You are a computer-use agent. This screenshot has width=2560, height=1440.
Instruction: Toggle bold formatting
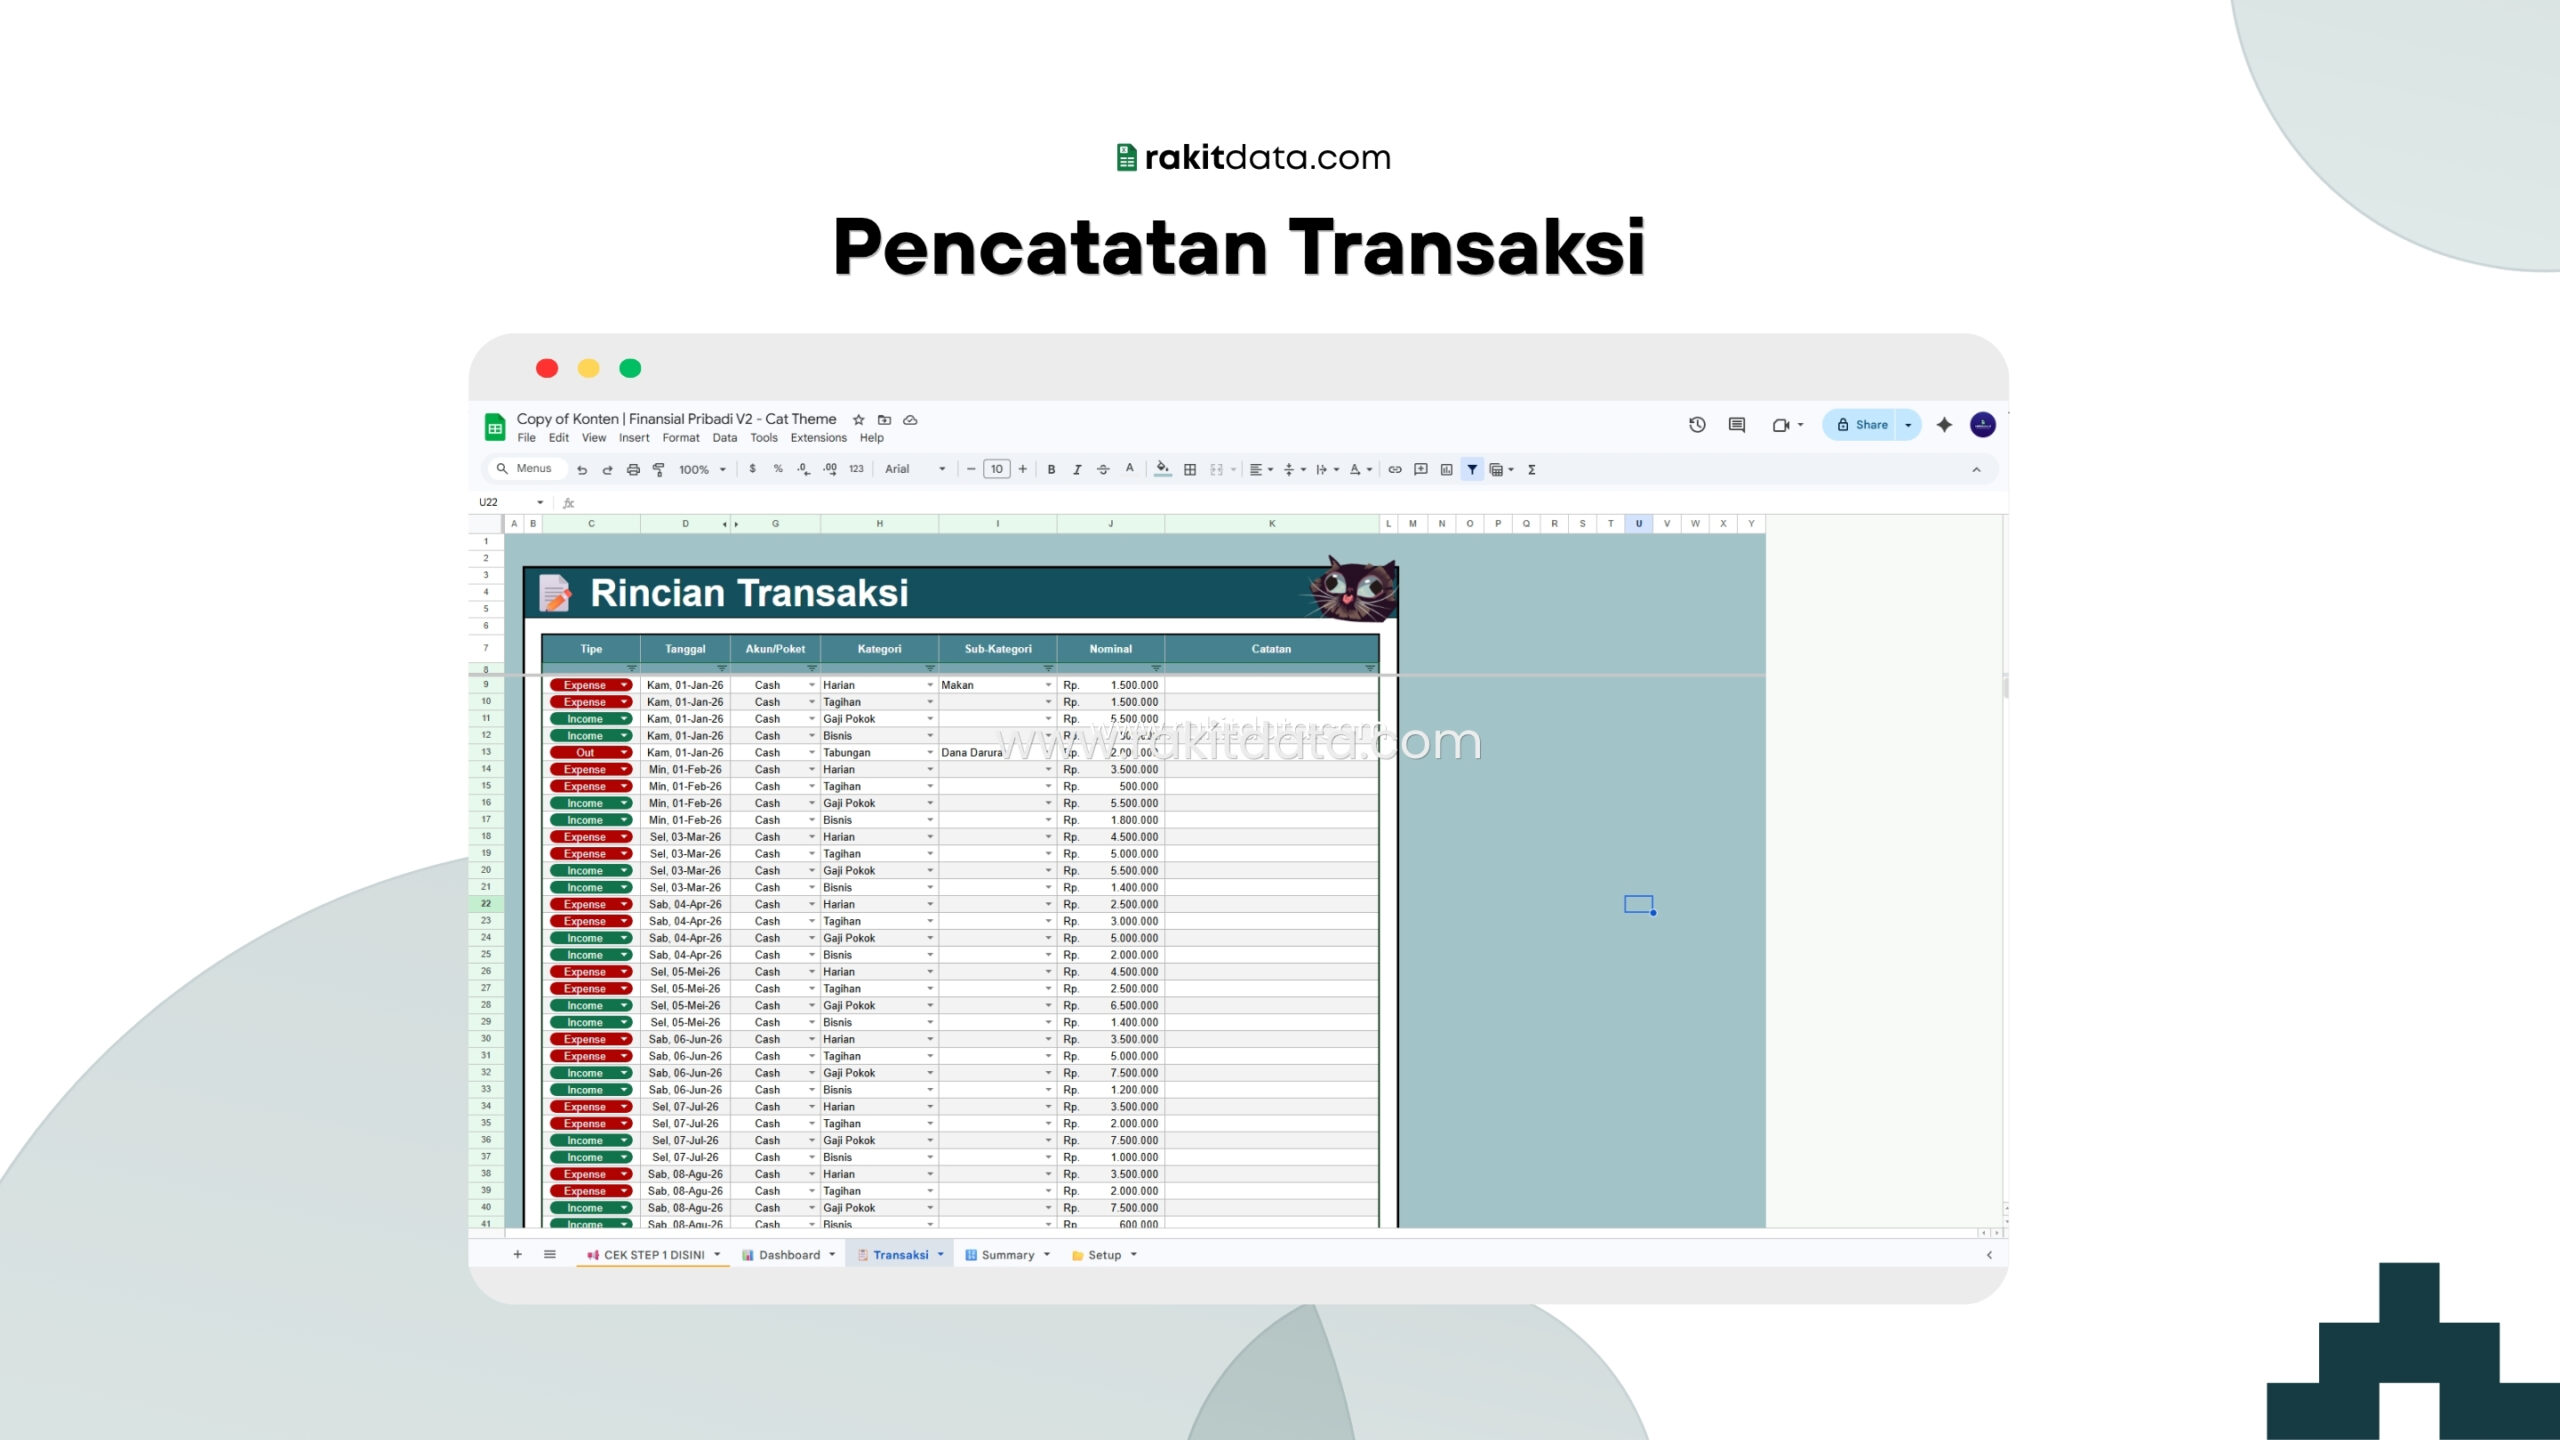[x=1051, y=469]
